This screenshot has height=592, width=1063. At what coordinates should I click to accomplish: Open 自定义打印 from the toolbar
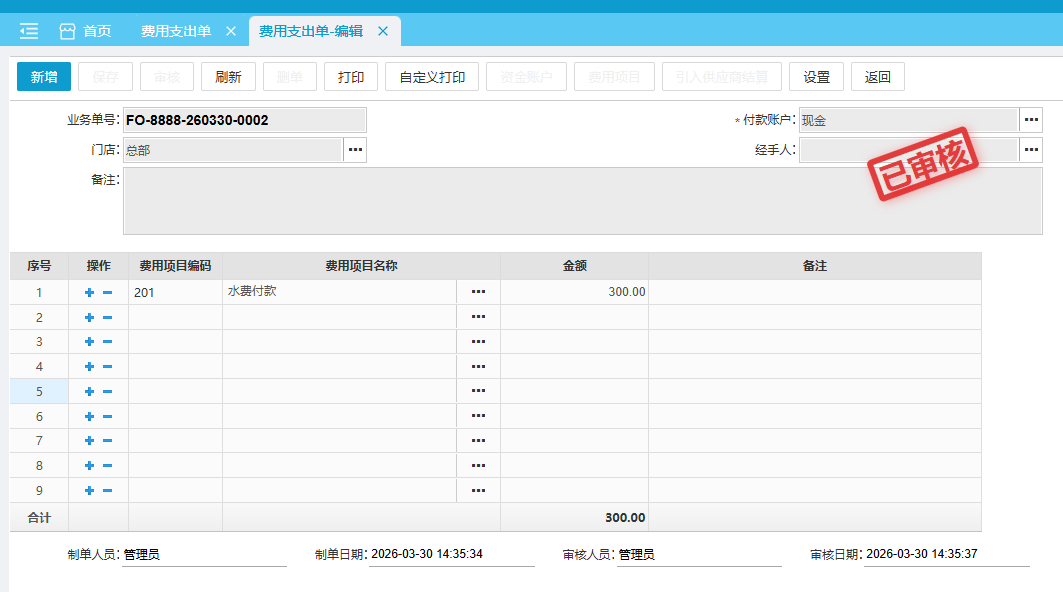[x=432, y=77]
